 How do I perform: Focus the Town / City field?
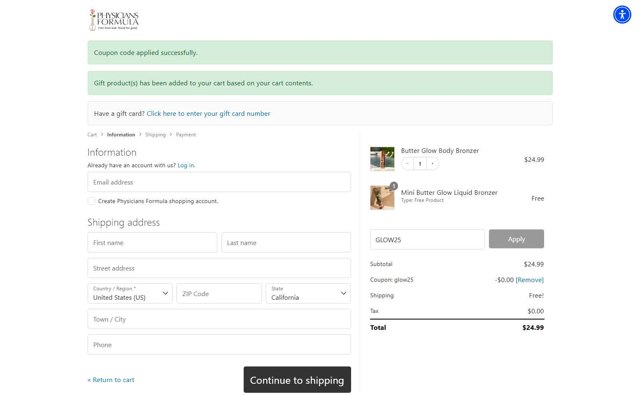pos(219,319)
